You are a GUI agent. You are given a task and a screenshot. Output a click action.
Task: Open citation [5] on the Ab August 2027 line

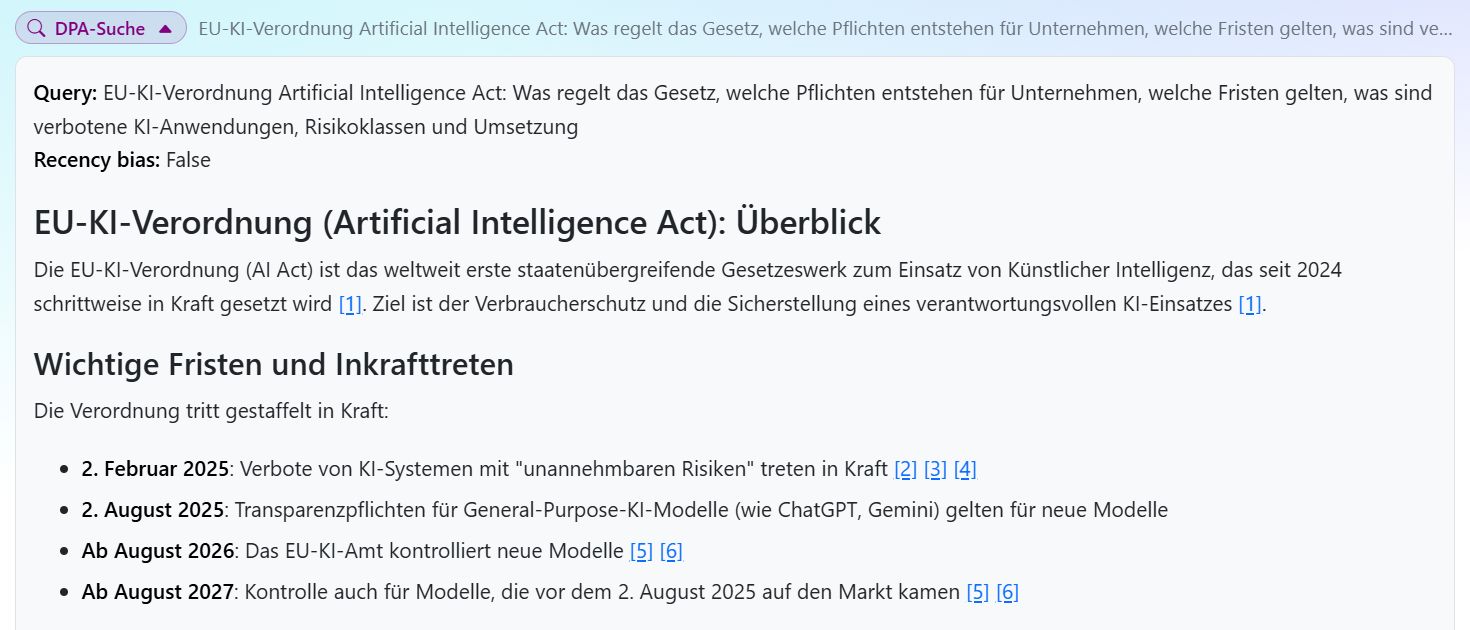coord(977,592)
